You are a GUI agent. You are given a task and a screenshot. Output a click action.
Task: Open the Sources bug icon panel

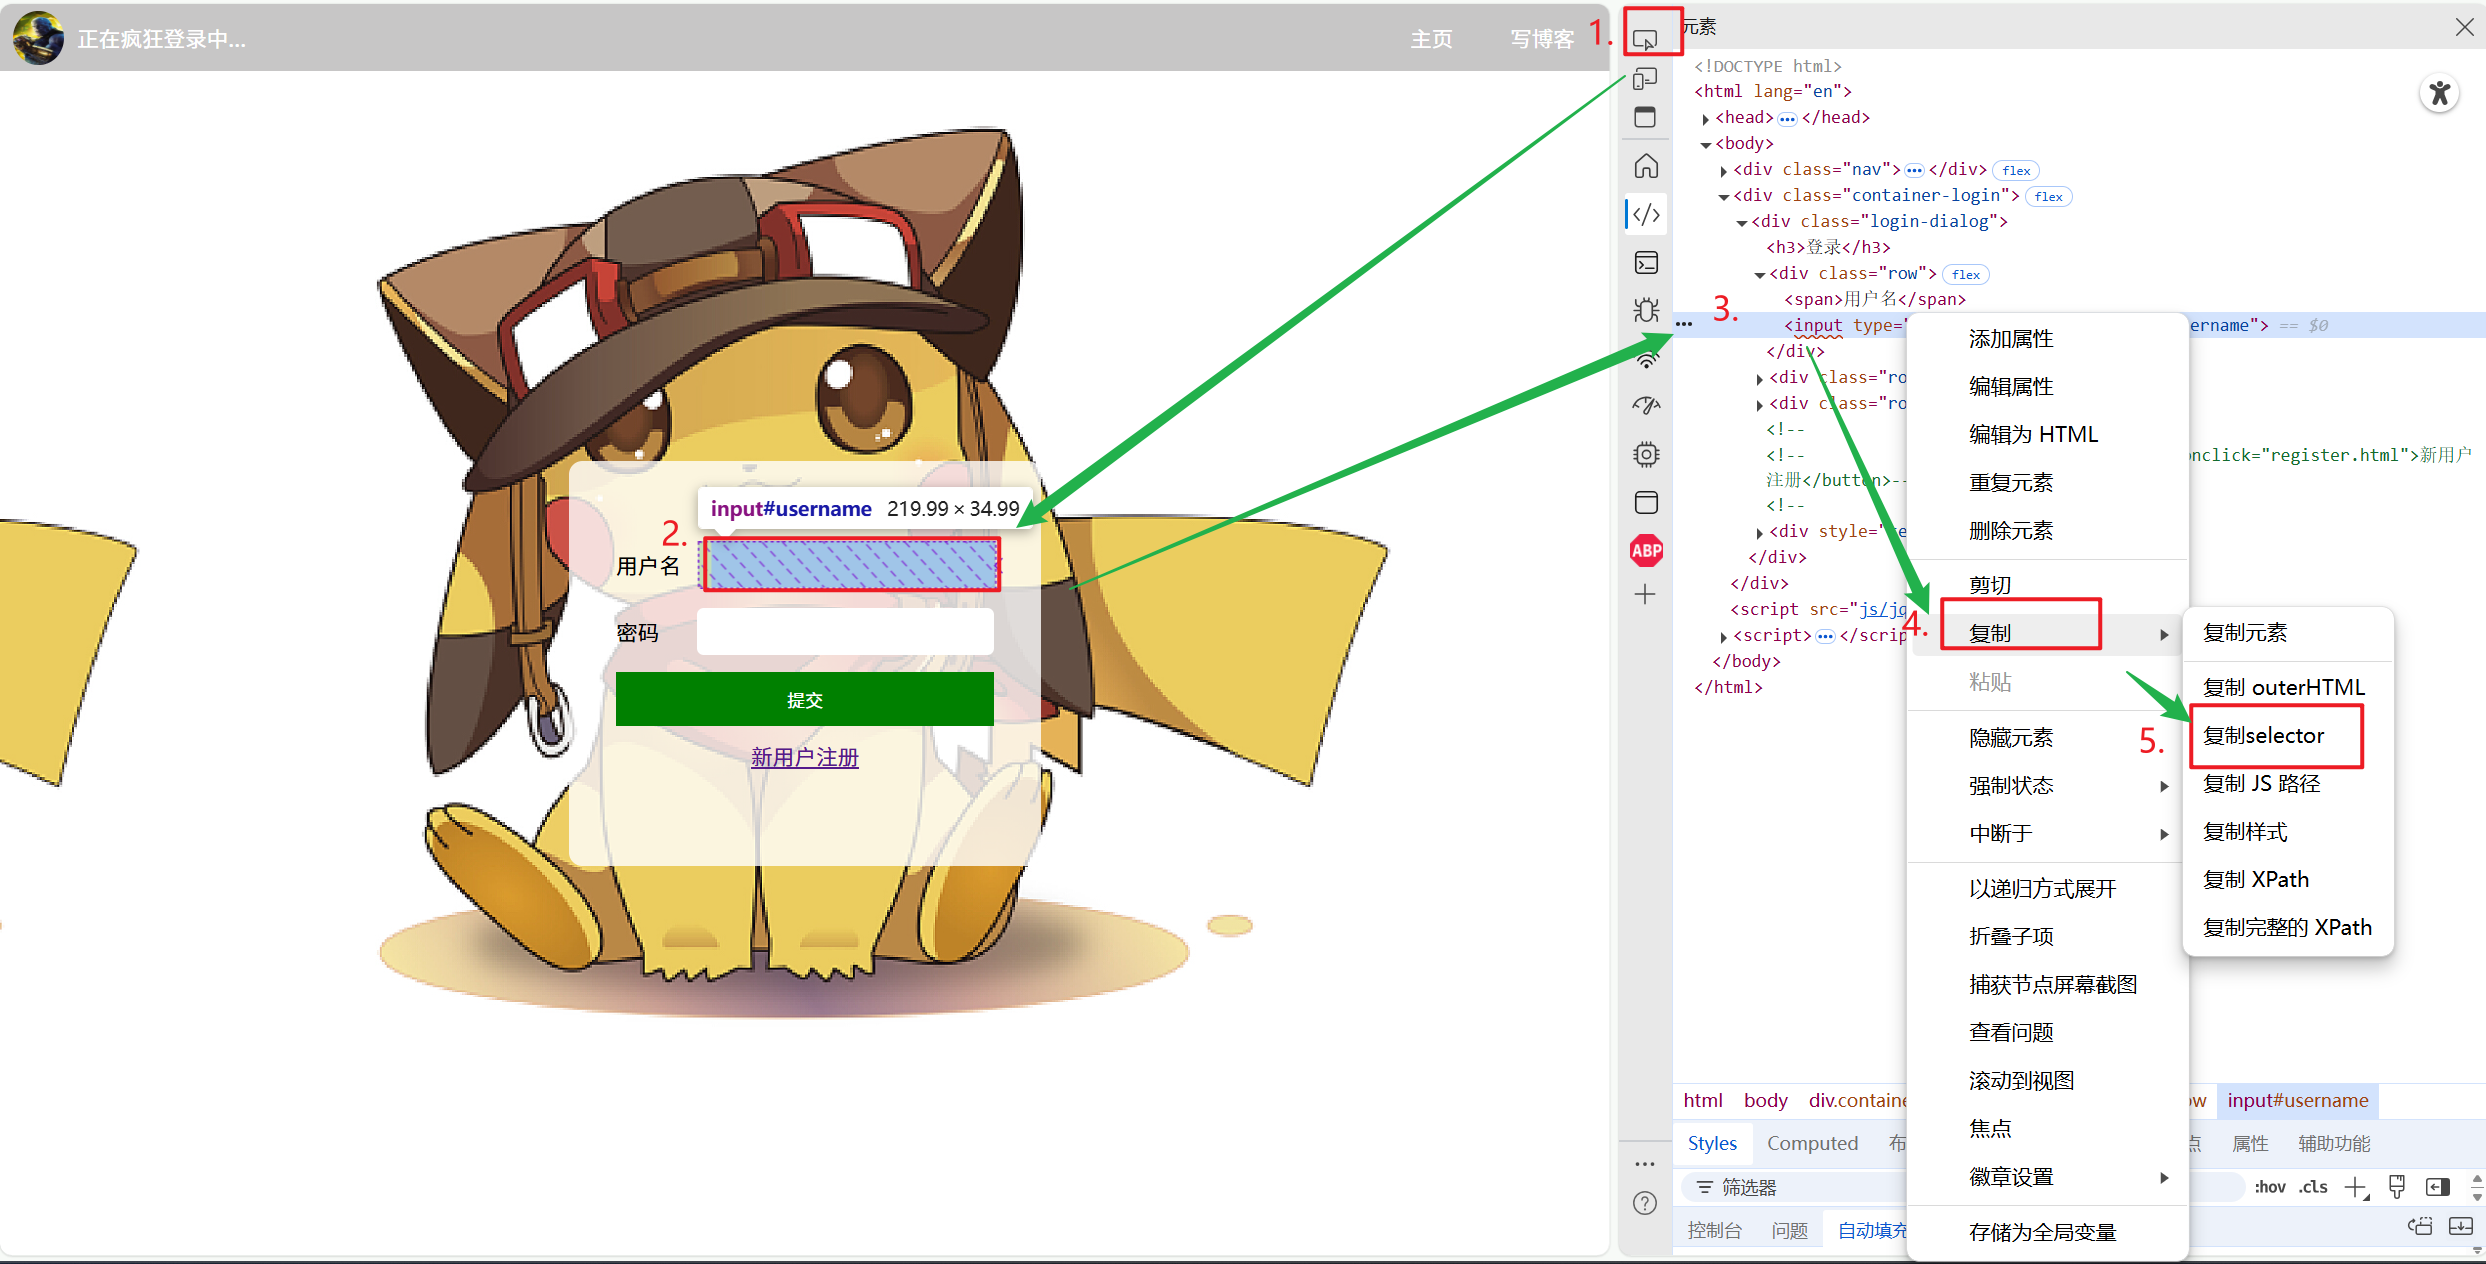point(1646,310)
